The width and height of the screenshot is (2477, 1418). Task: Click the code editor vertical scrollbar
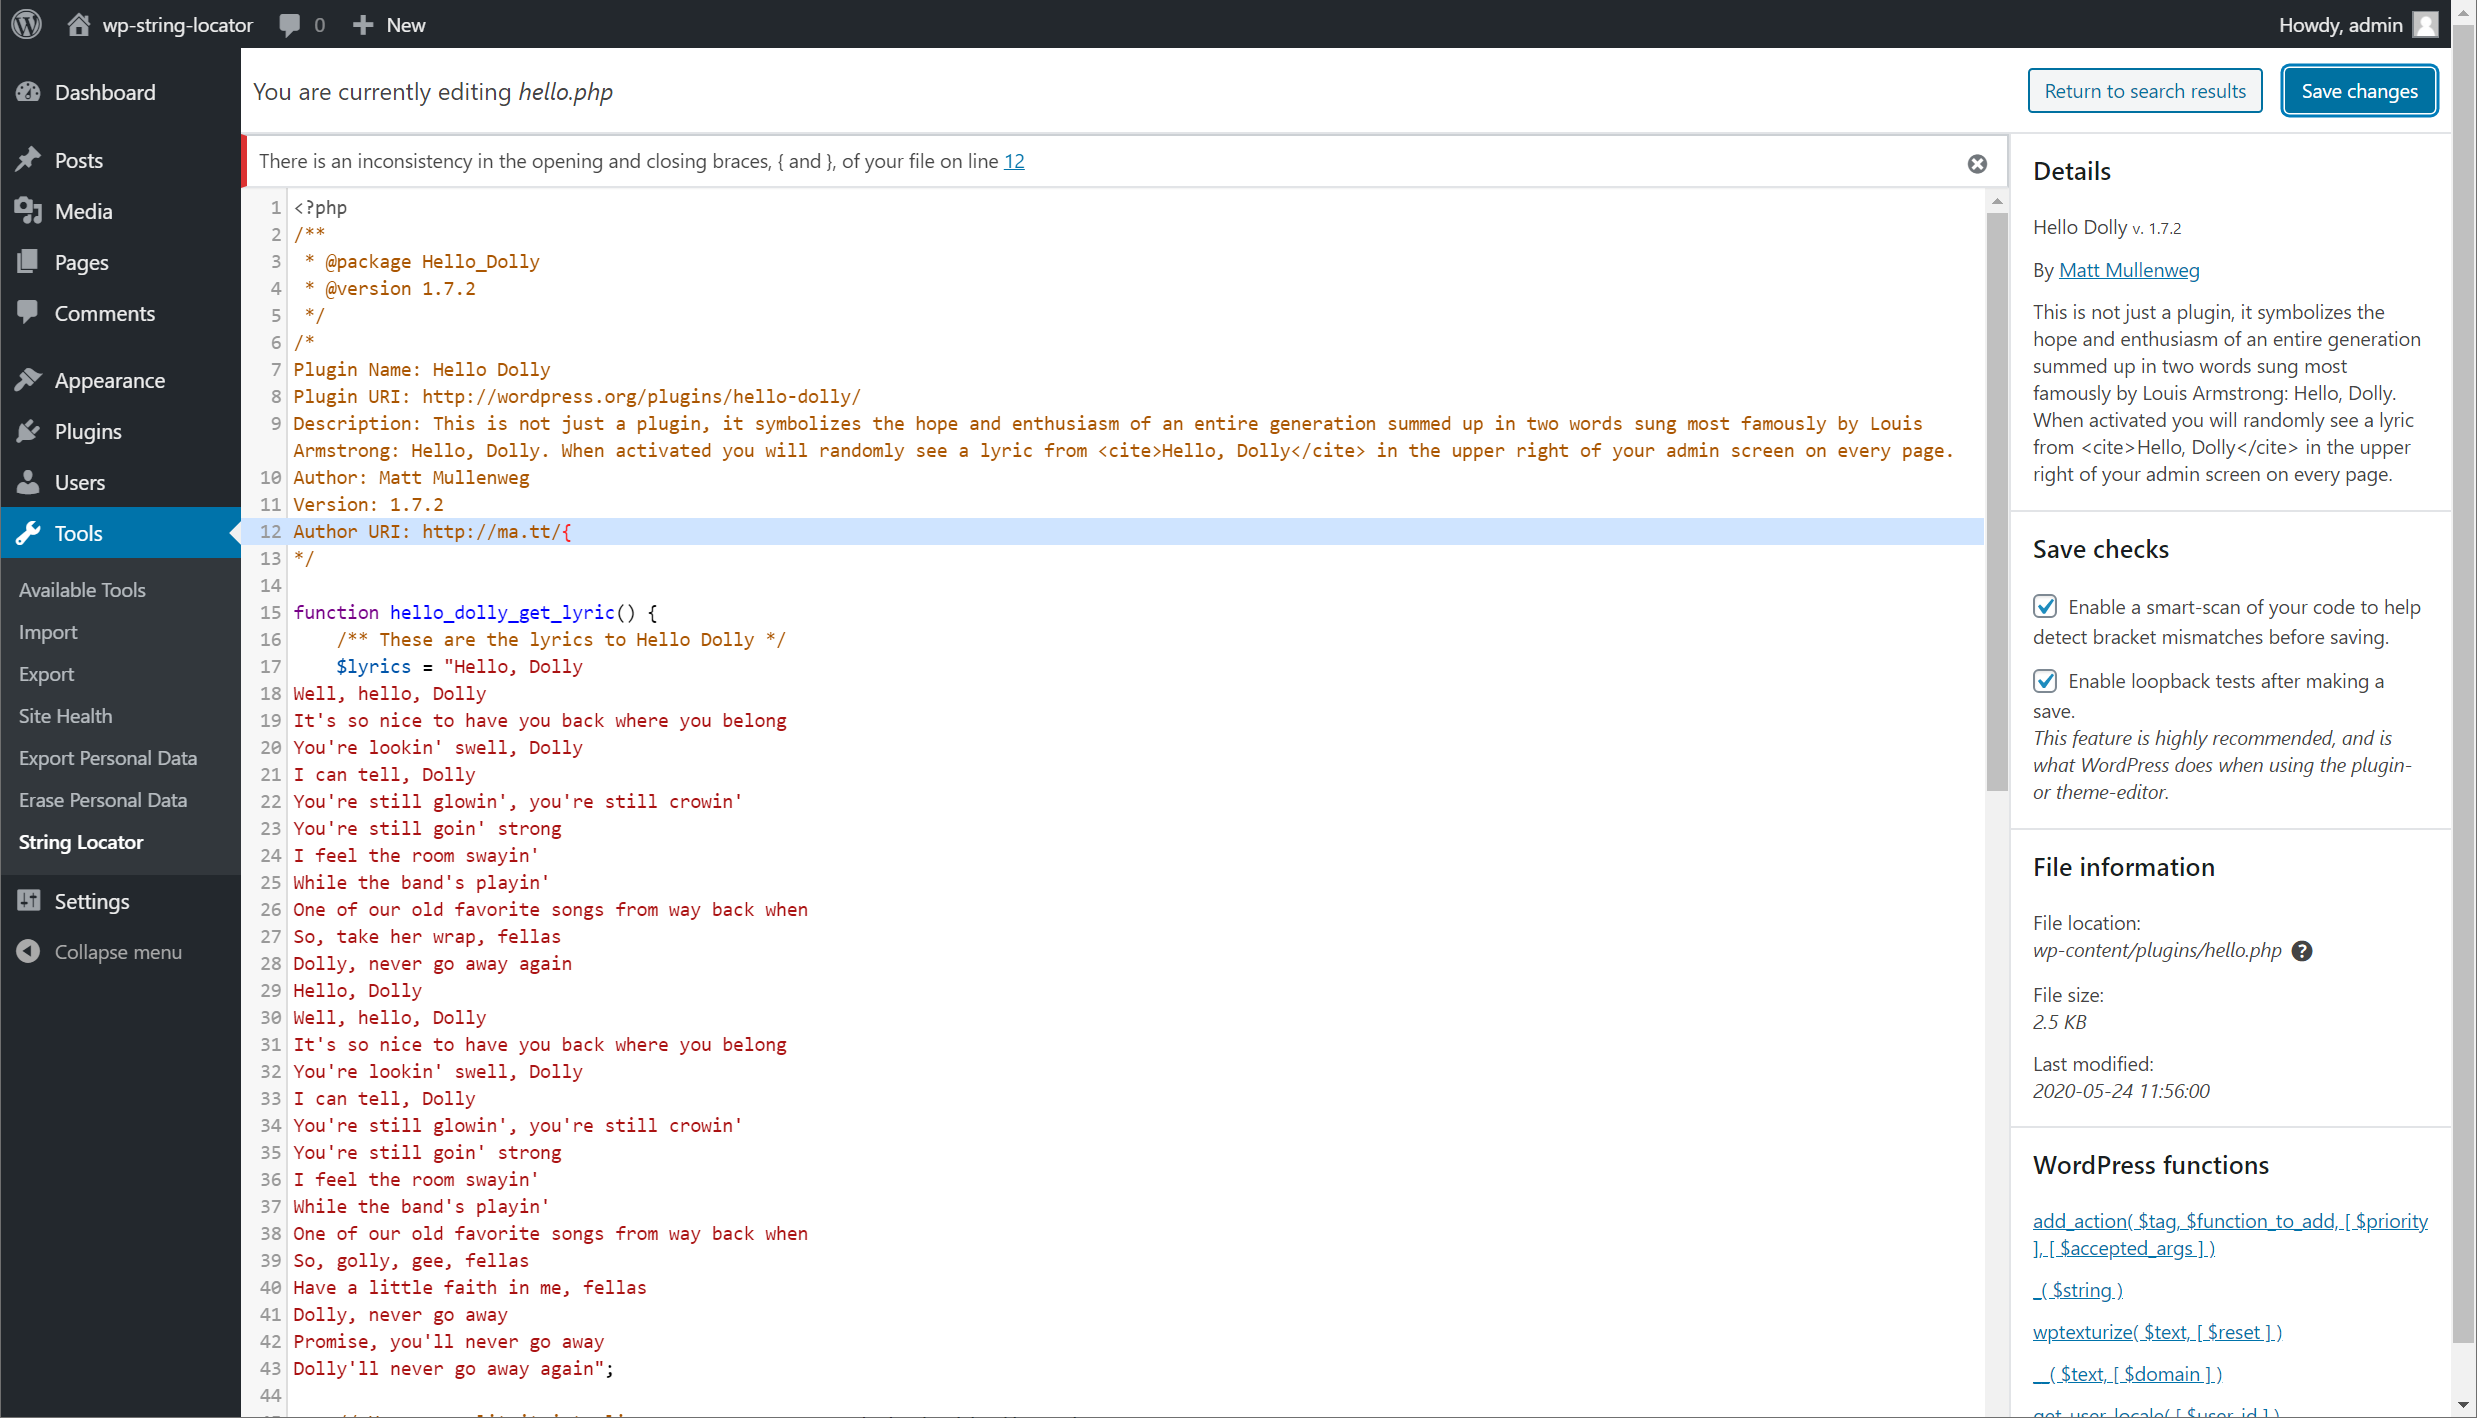click(1996, 500)
